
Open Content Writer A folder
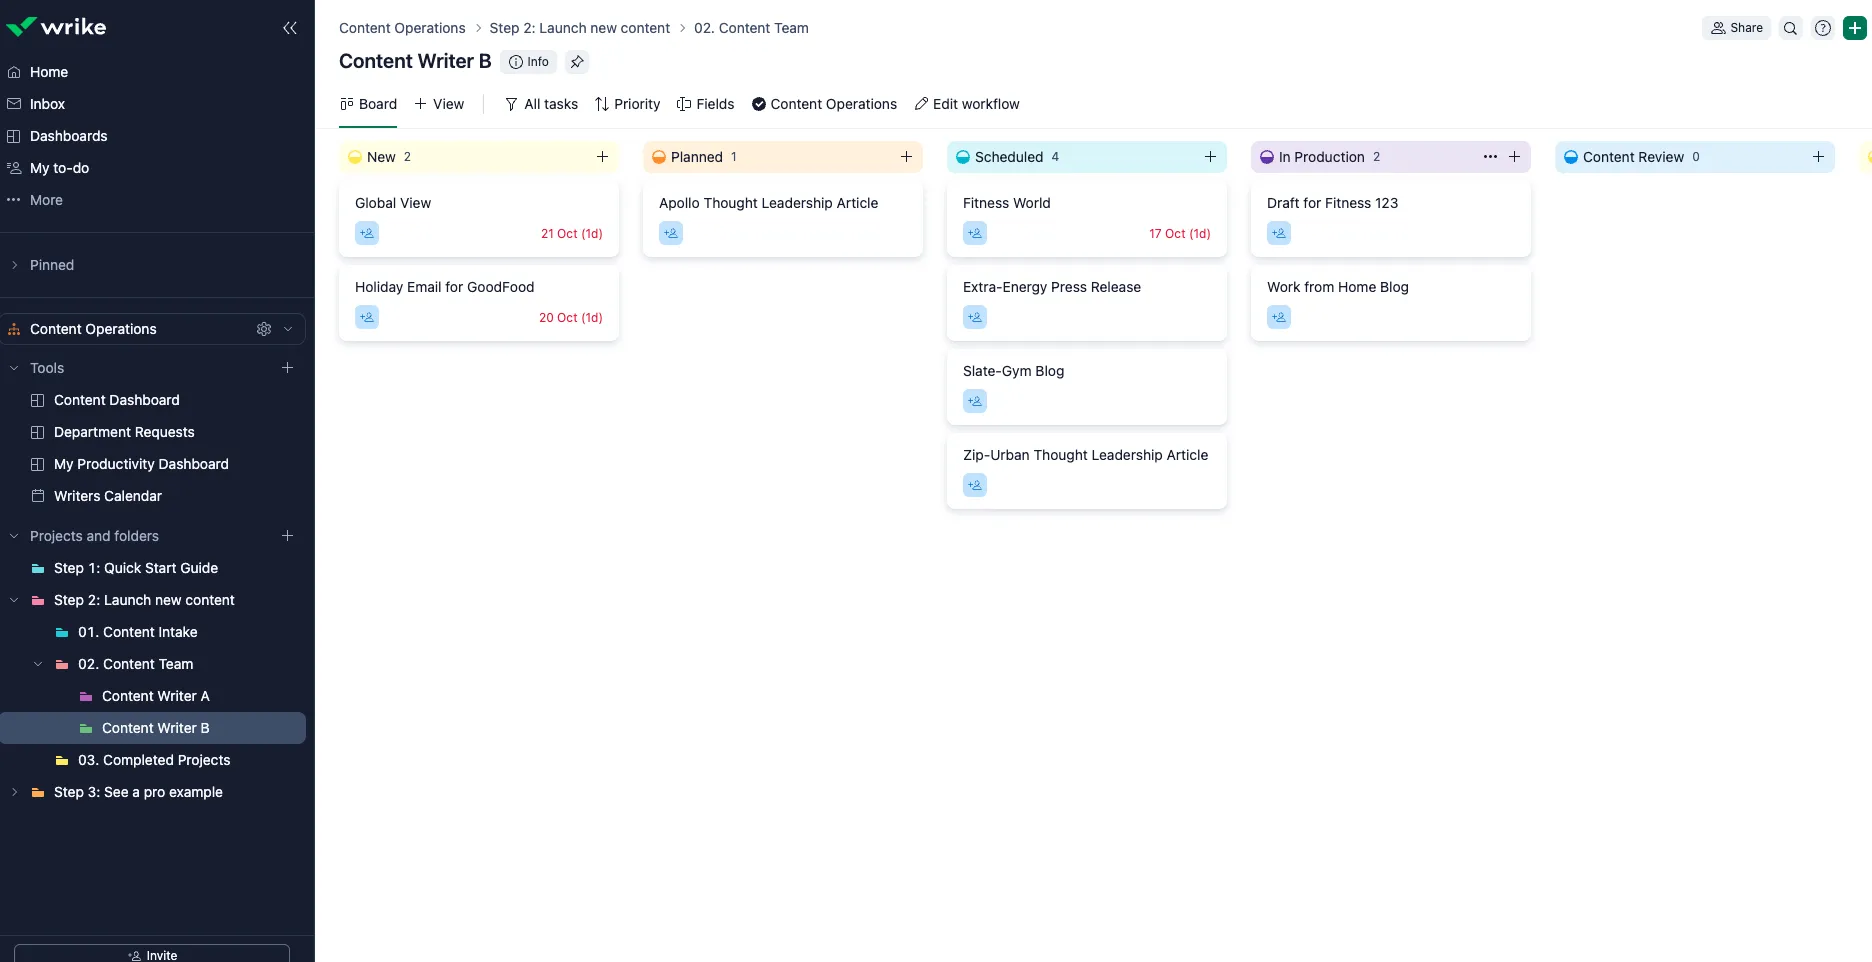[156, 696]
